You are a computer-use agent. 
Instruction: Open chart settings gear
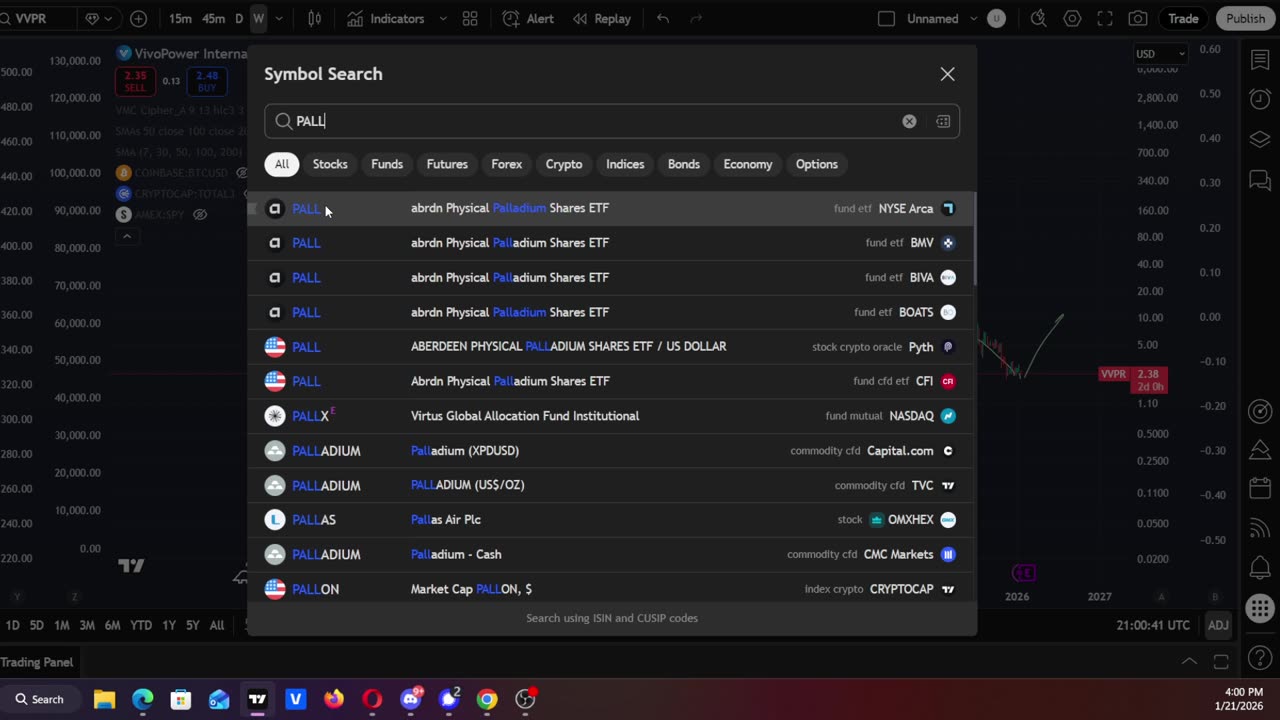pyautogui.click(x=1073, y=18)
